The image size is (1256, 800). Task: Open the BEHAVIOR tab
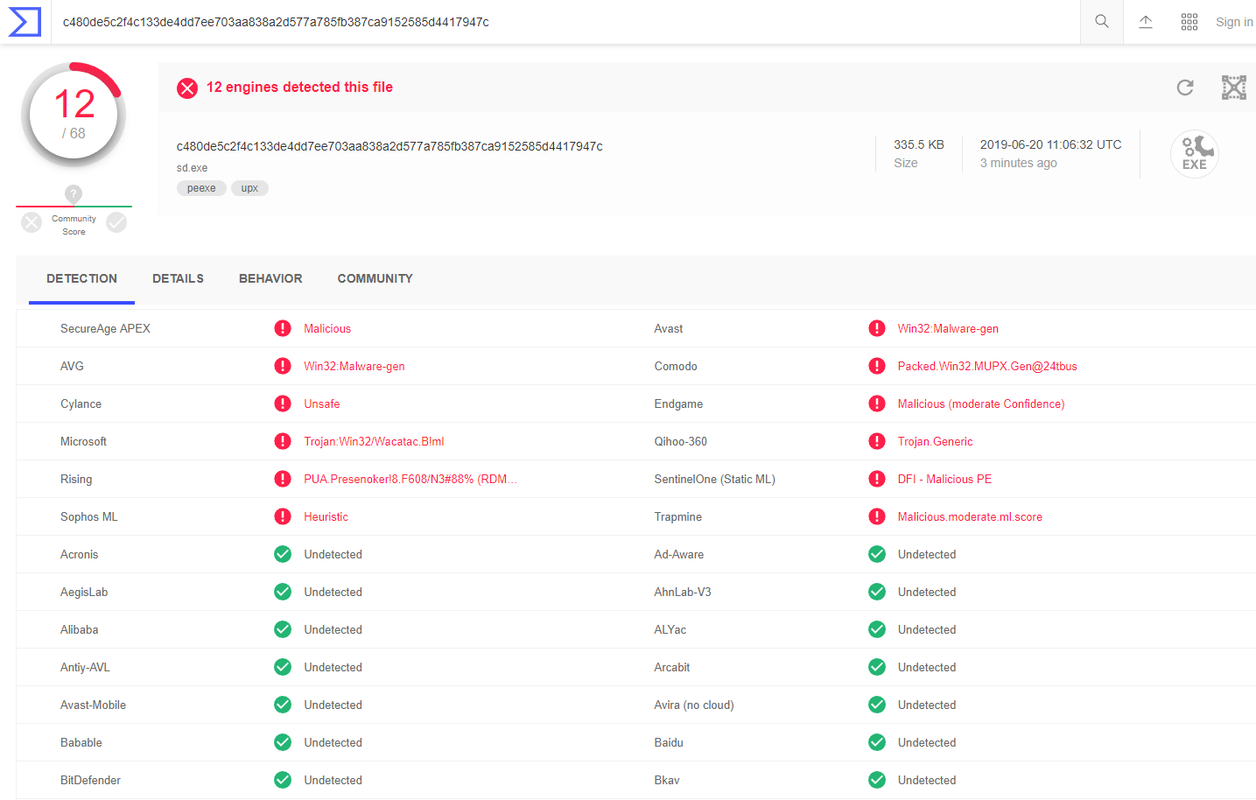coord(270,279)
